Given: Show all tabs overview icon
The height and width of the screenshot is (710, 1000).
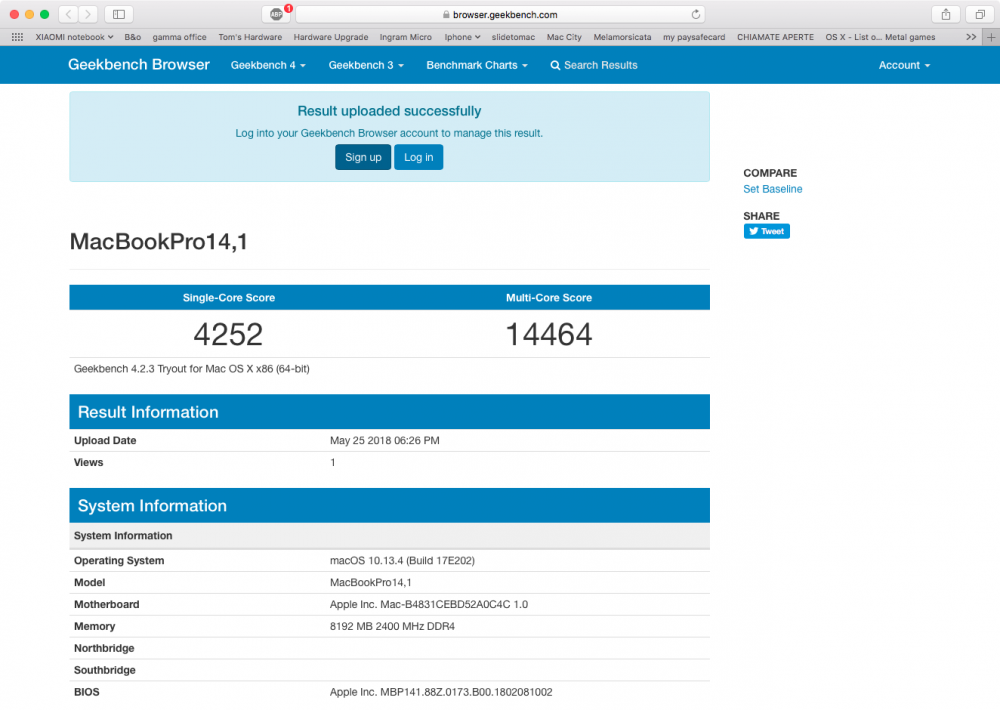Looking at the screenshot, I should point(980,14).
